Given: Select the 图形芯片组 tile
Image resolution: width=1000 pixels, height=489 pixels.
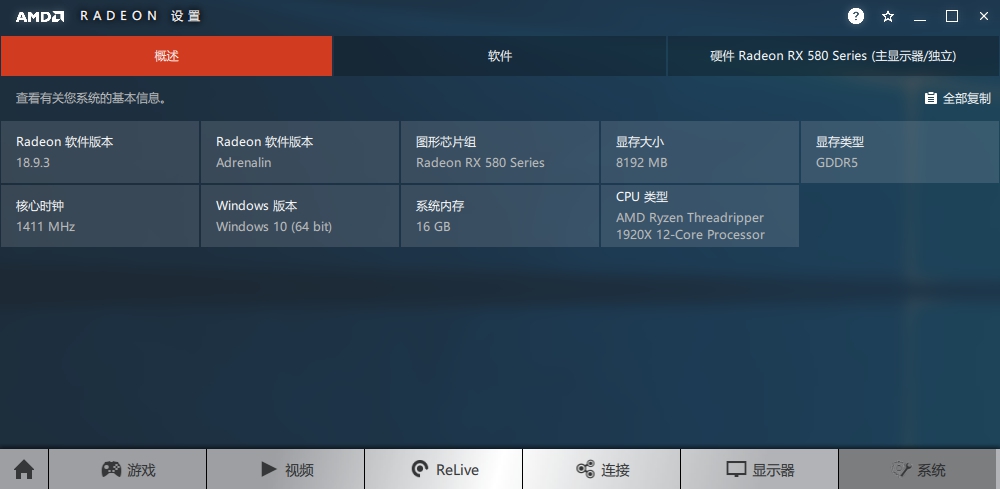Looking at the screenshot, I should [500, 152].
